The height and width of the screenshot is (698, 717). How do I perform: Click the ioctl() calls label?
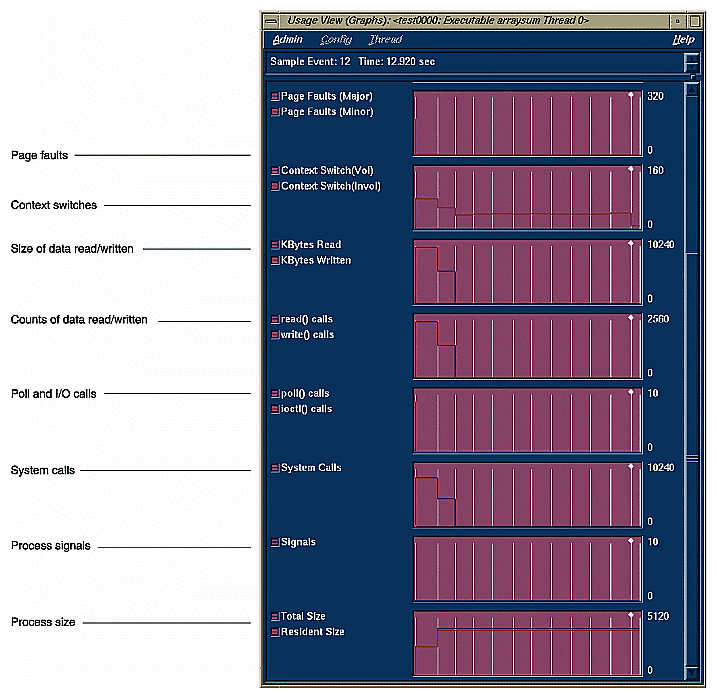tap(306, 409)
